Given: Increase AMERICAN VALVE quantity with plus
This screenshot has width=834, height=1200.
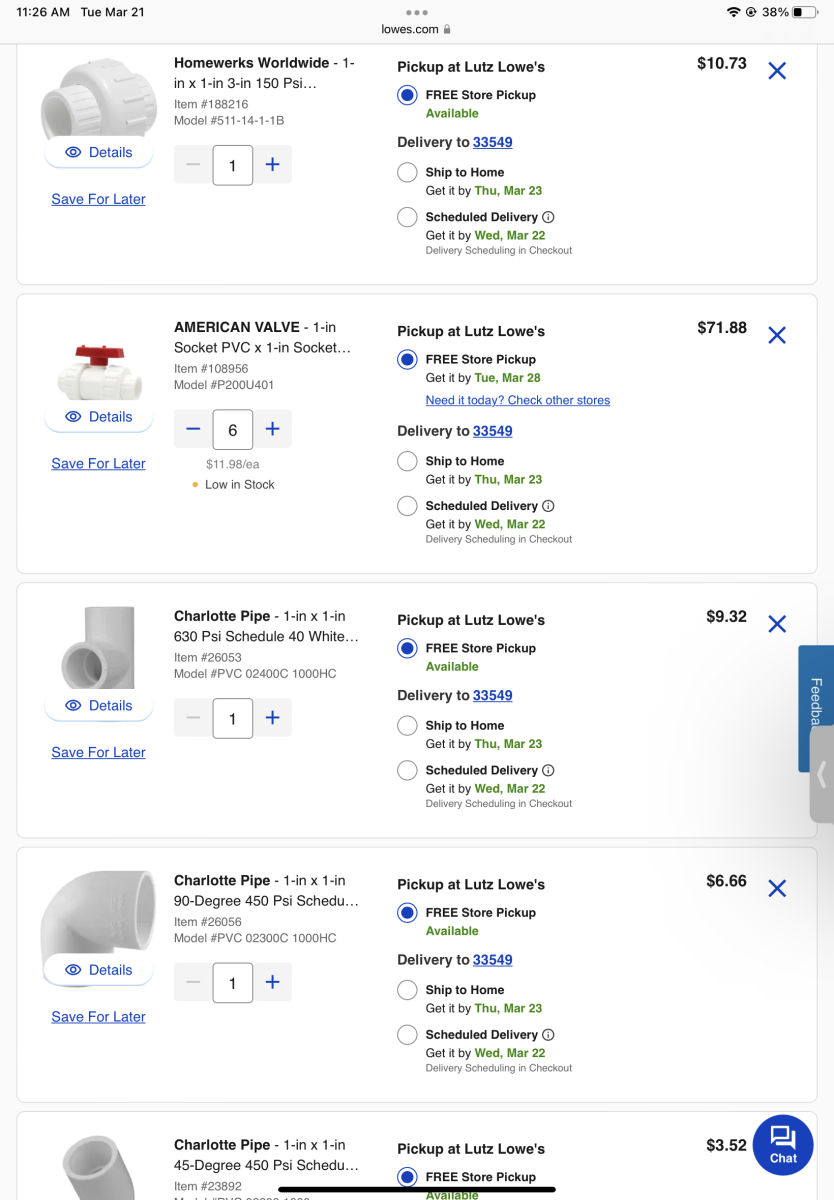Looking at the screenshot, I should point(272,429).
